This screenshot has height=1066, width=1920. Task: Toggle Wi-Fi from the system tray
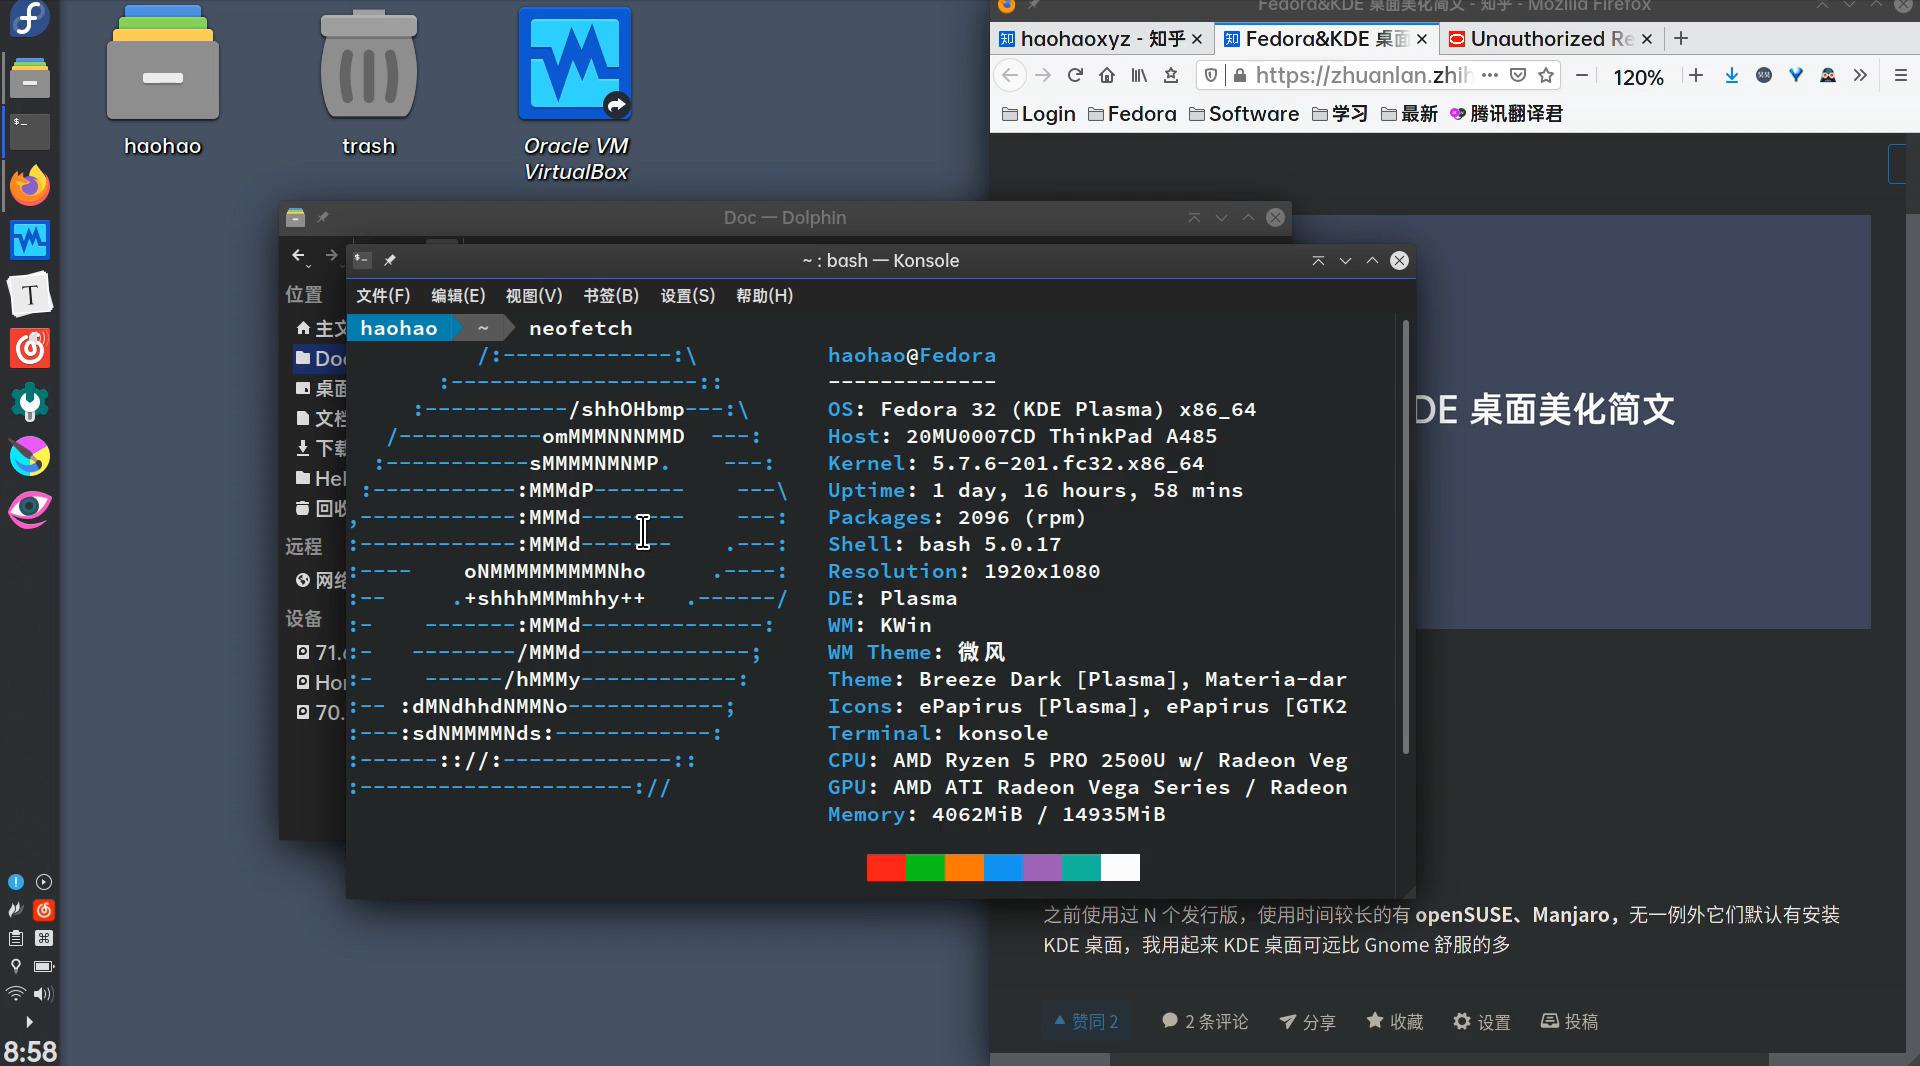pyautogui.click(x=14, y=994)
